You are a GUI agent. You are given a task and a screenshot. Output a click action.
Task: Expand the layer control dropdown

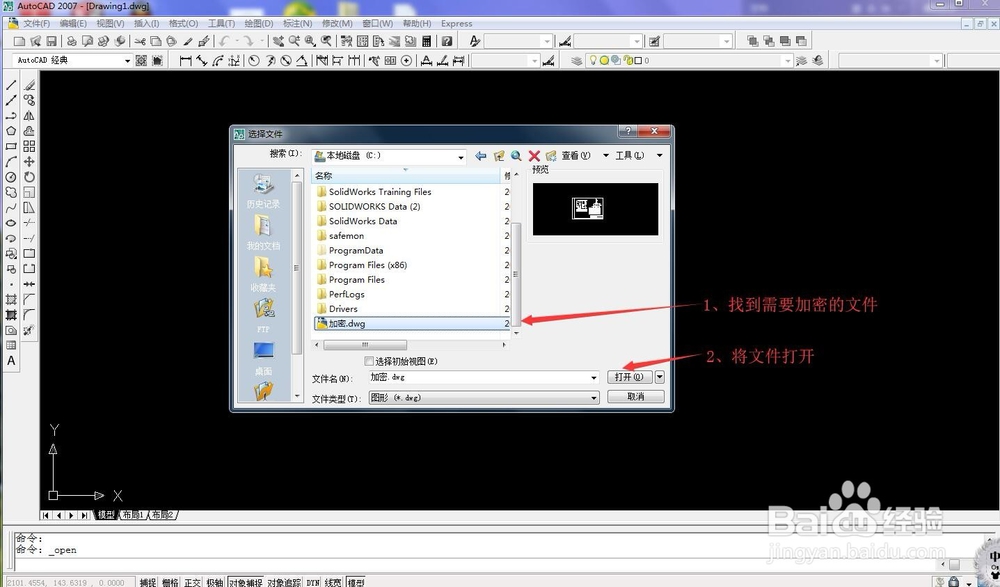point(788,61)
